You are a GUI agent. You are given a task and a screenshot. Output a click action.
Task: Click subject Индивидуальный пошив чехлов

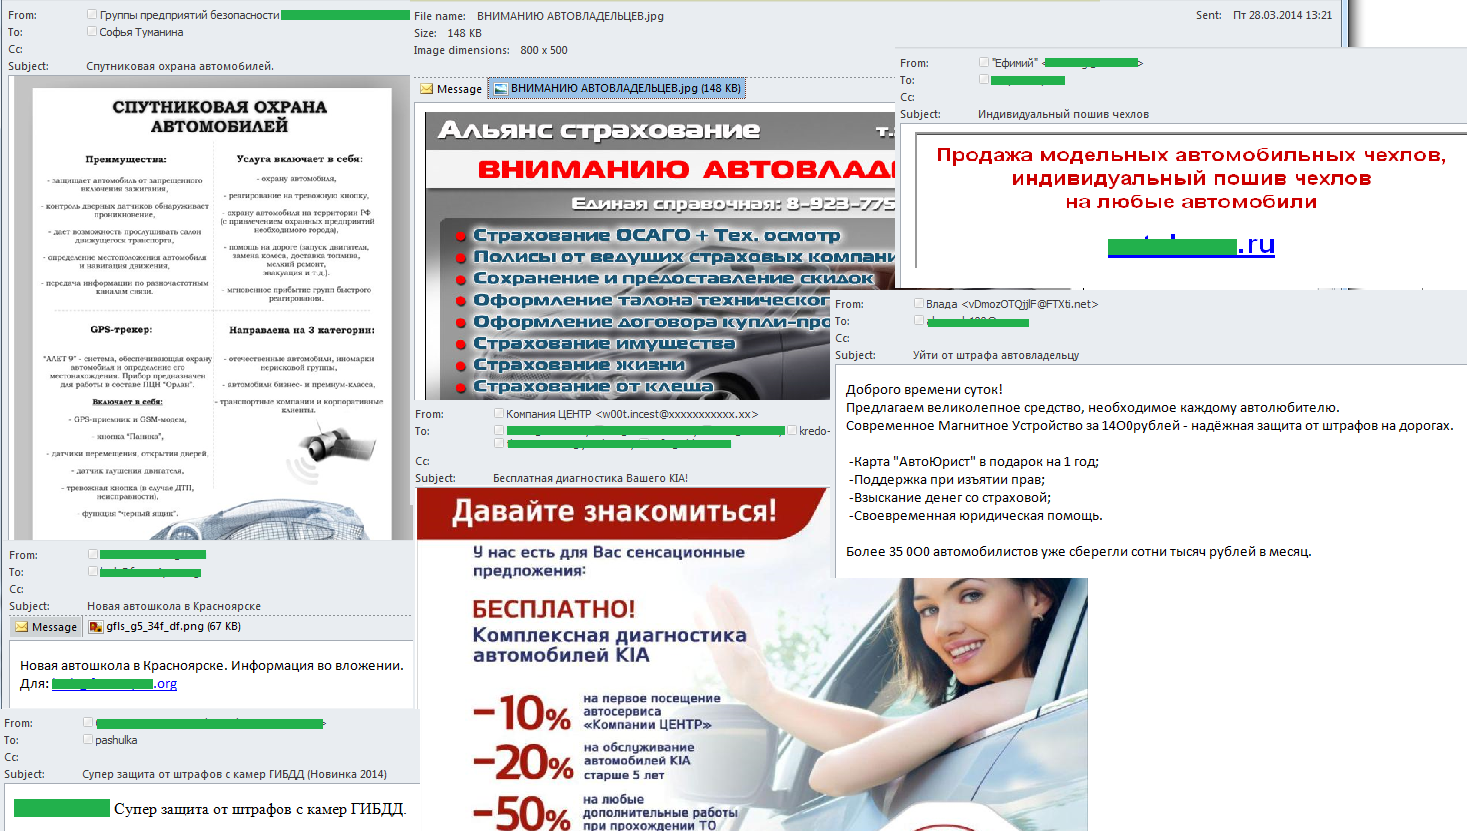point(1063,114)
